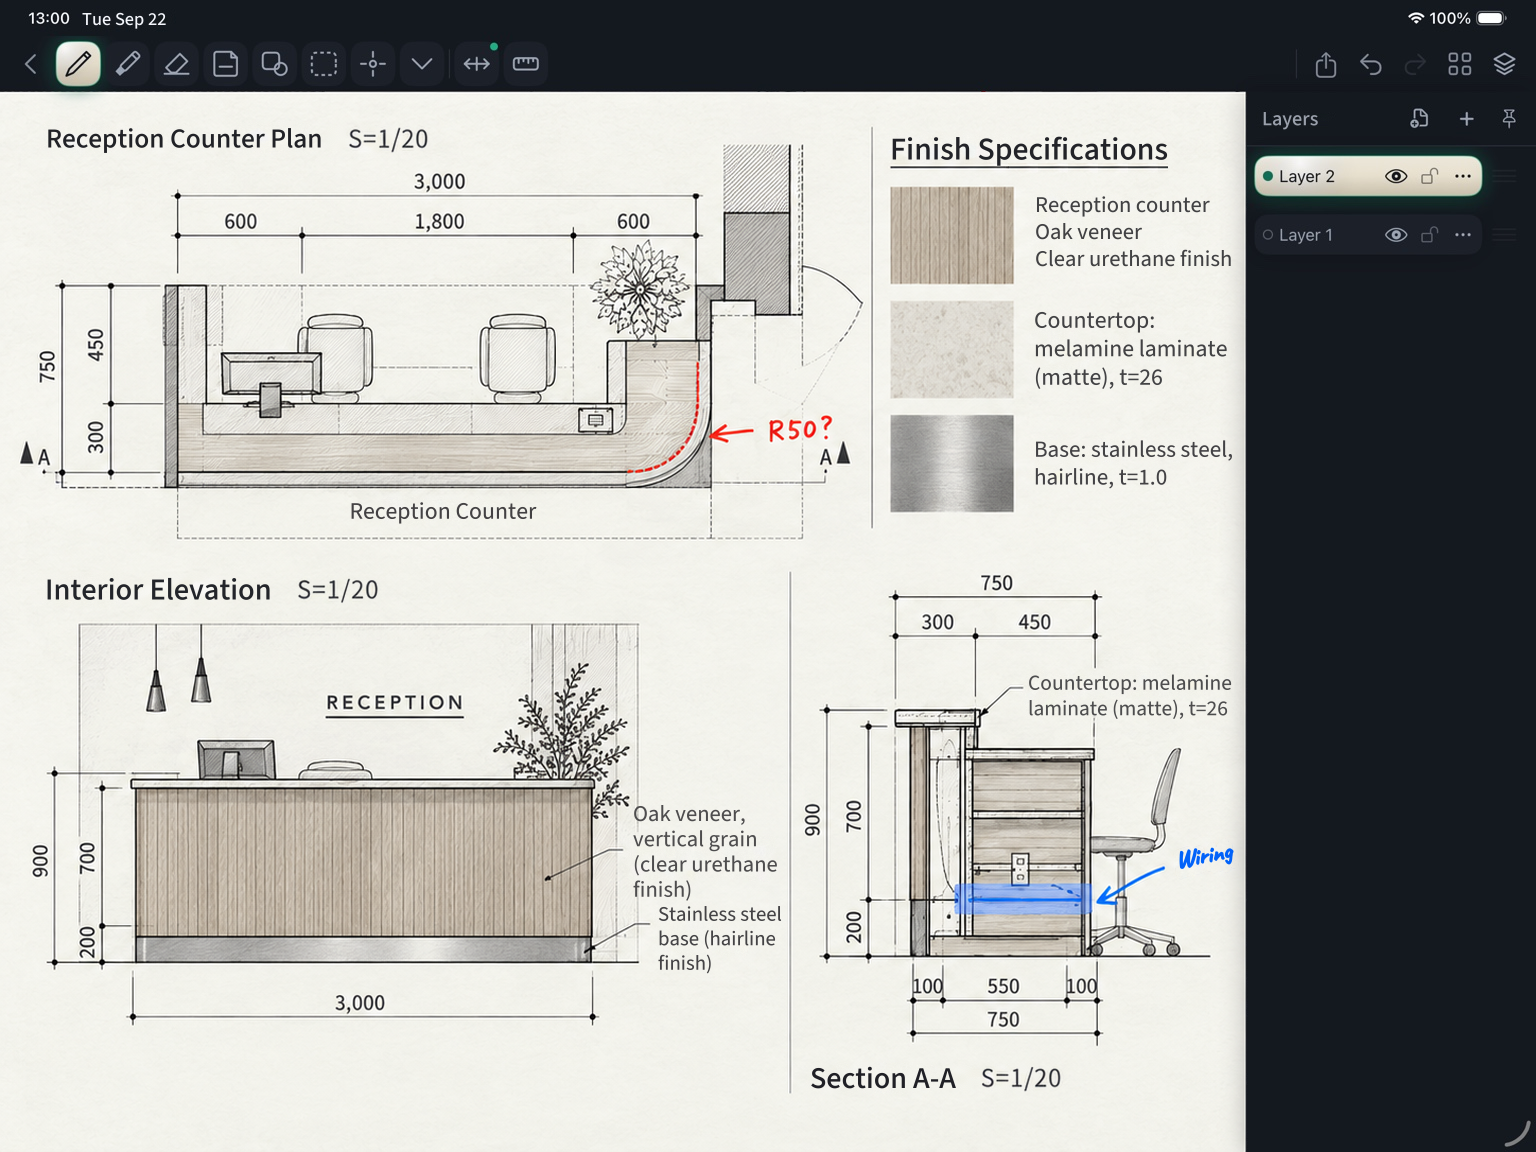This screenshot has width=1536, height=1152.
Task: Lock Layer 1
Action: [1430, 235]
